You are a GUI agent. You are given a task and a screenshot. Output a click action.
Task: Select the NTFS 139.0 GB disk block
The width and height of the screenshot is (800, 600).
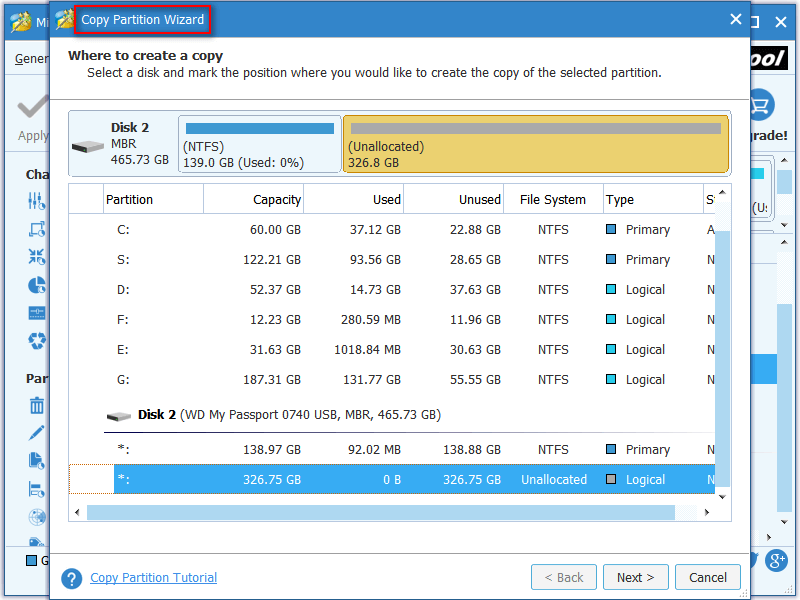coord(260,144)
